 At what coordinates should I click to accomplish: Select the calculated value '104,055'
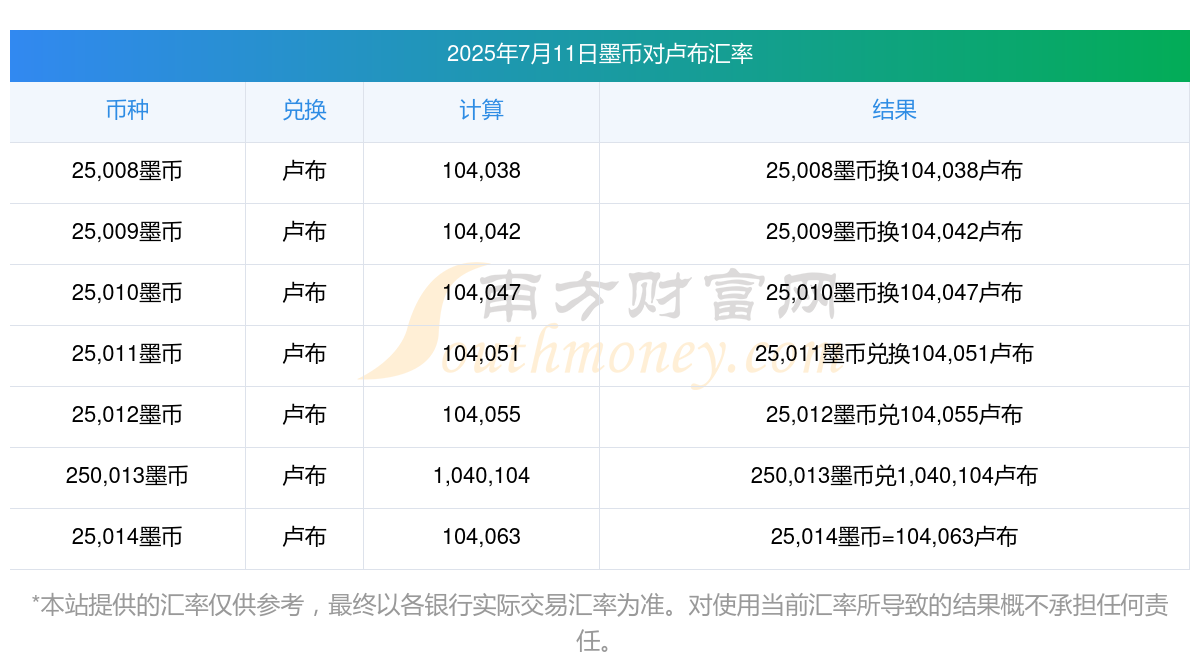481,415
